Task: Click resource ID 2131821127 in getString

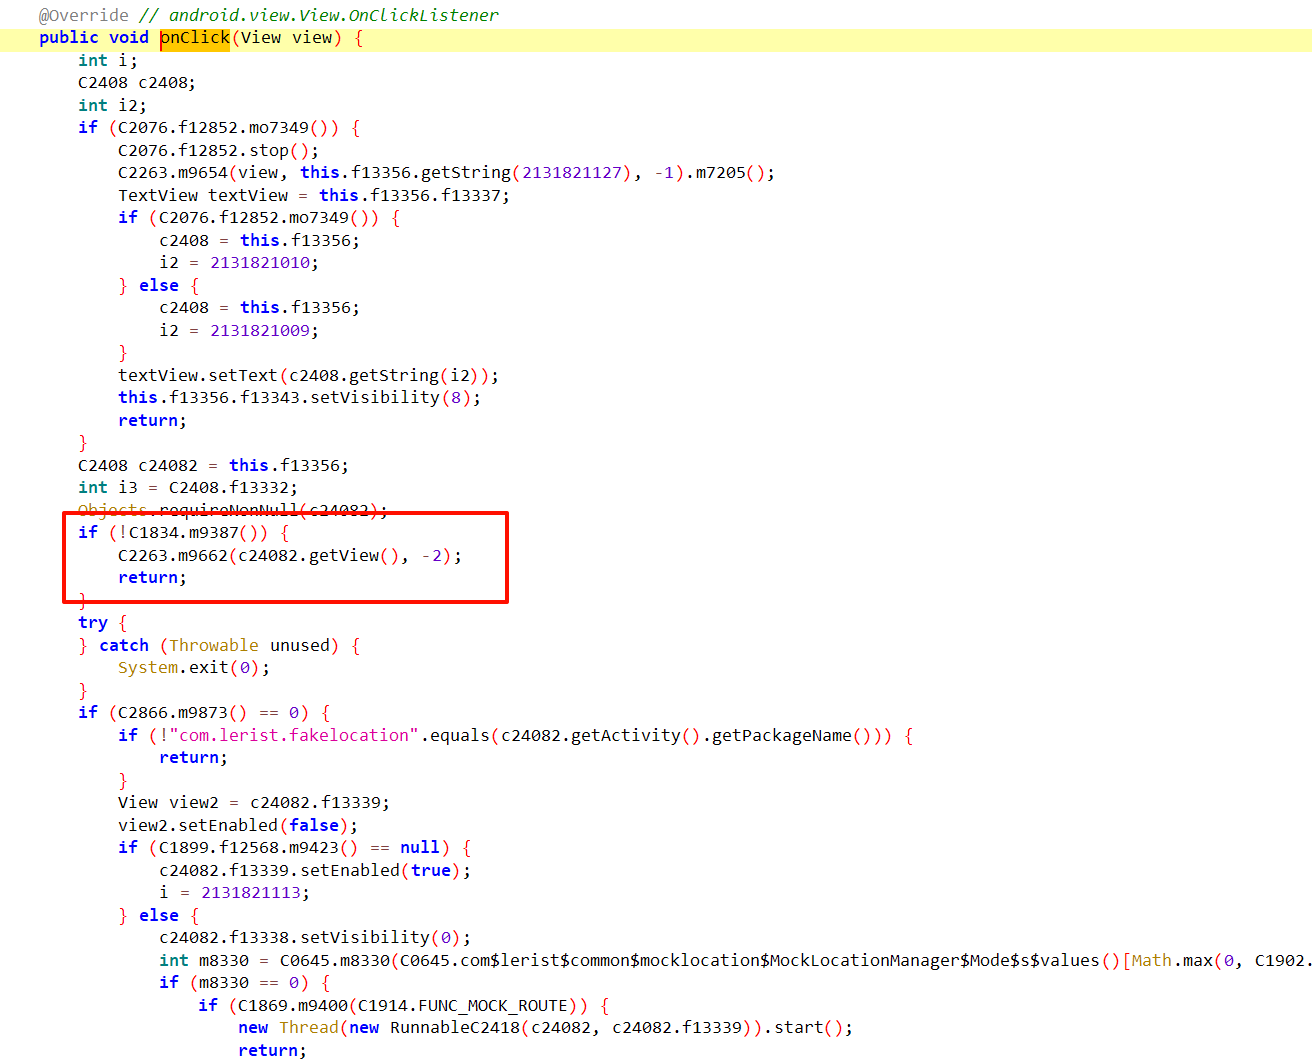Action: [572, 173]
